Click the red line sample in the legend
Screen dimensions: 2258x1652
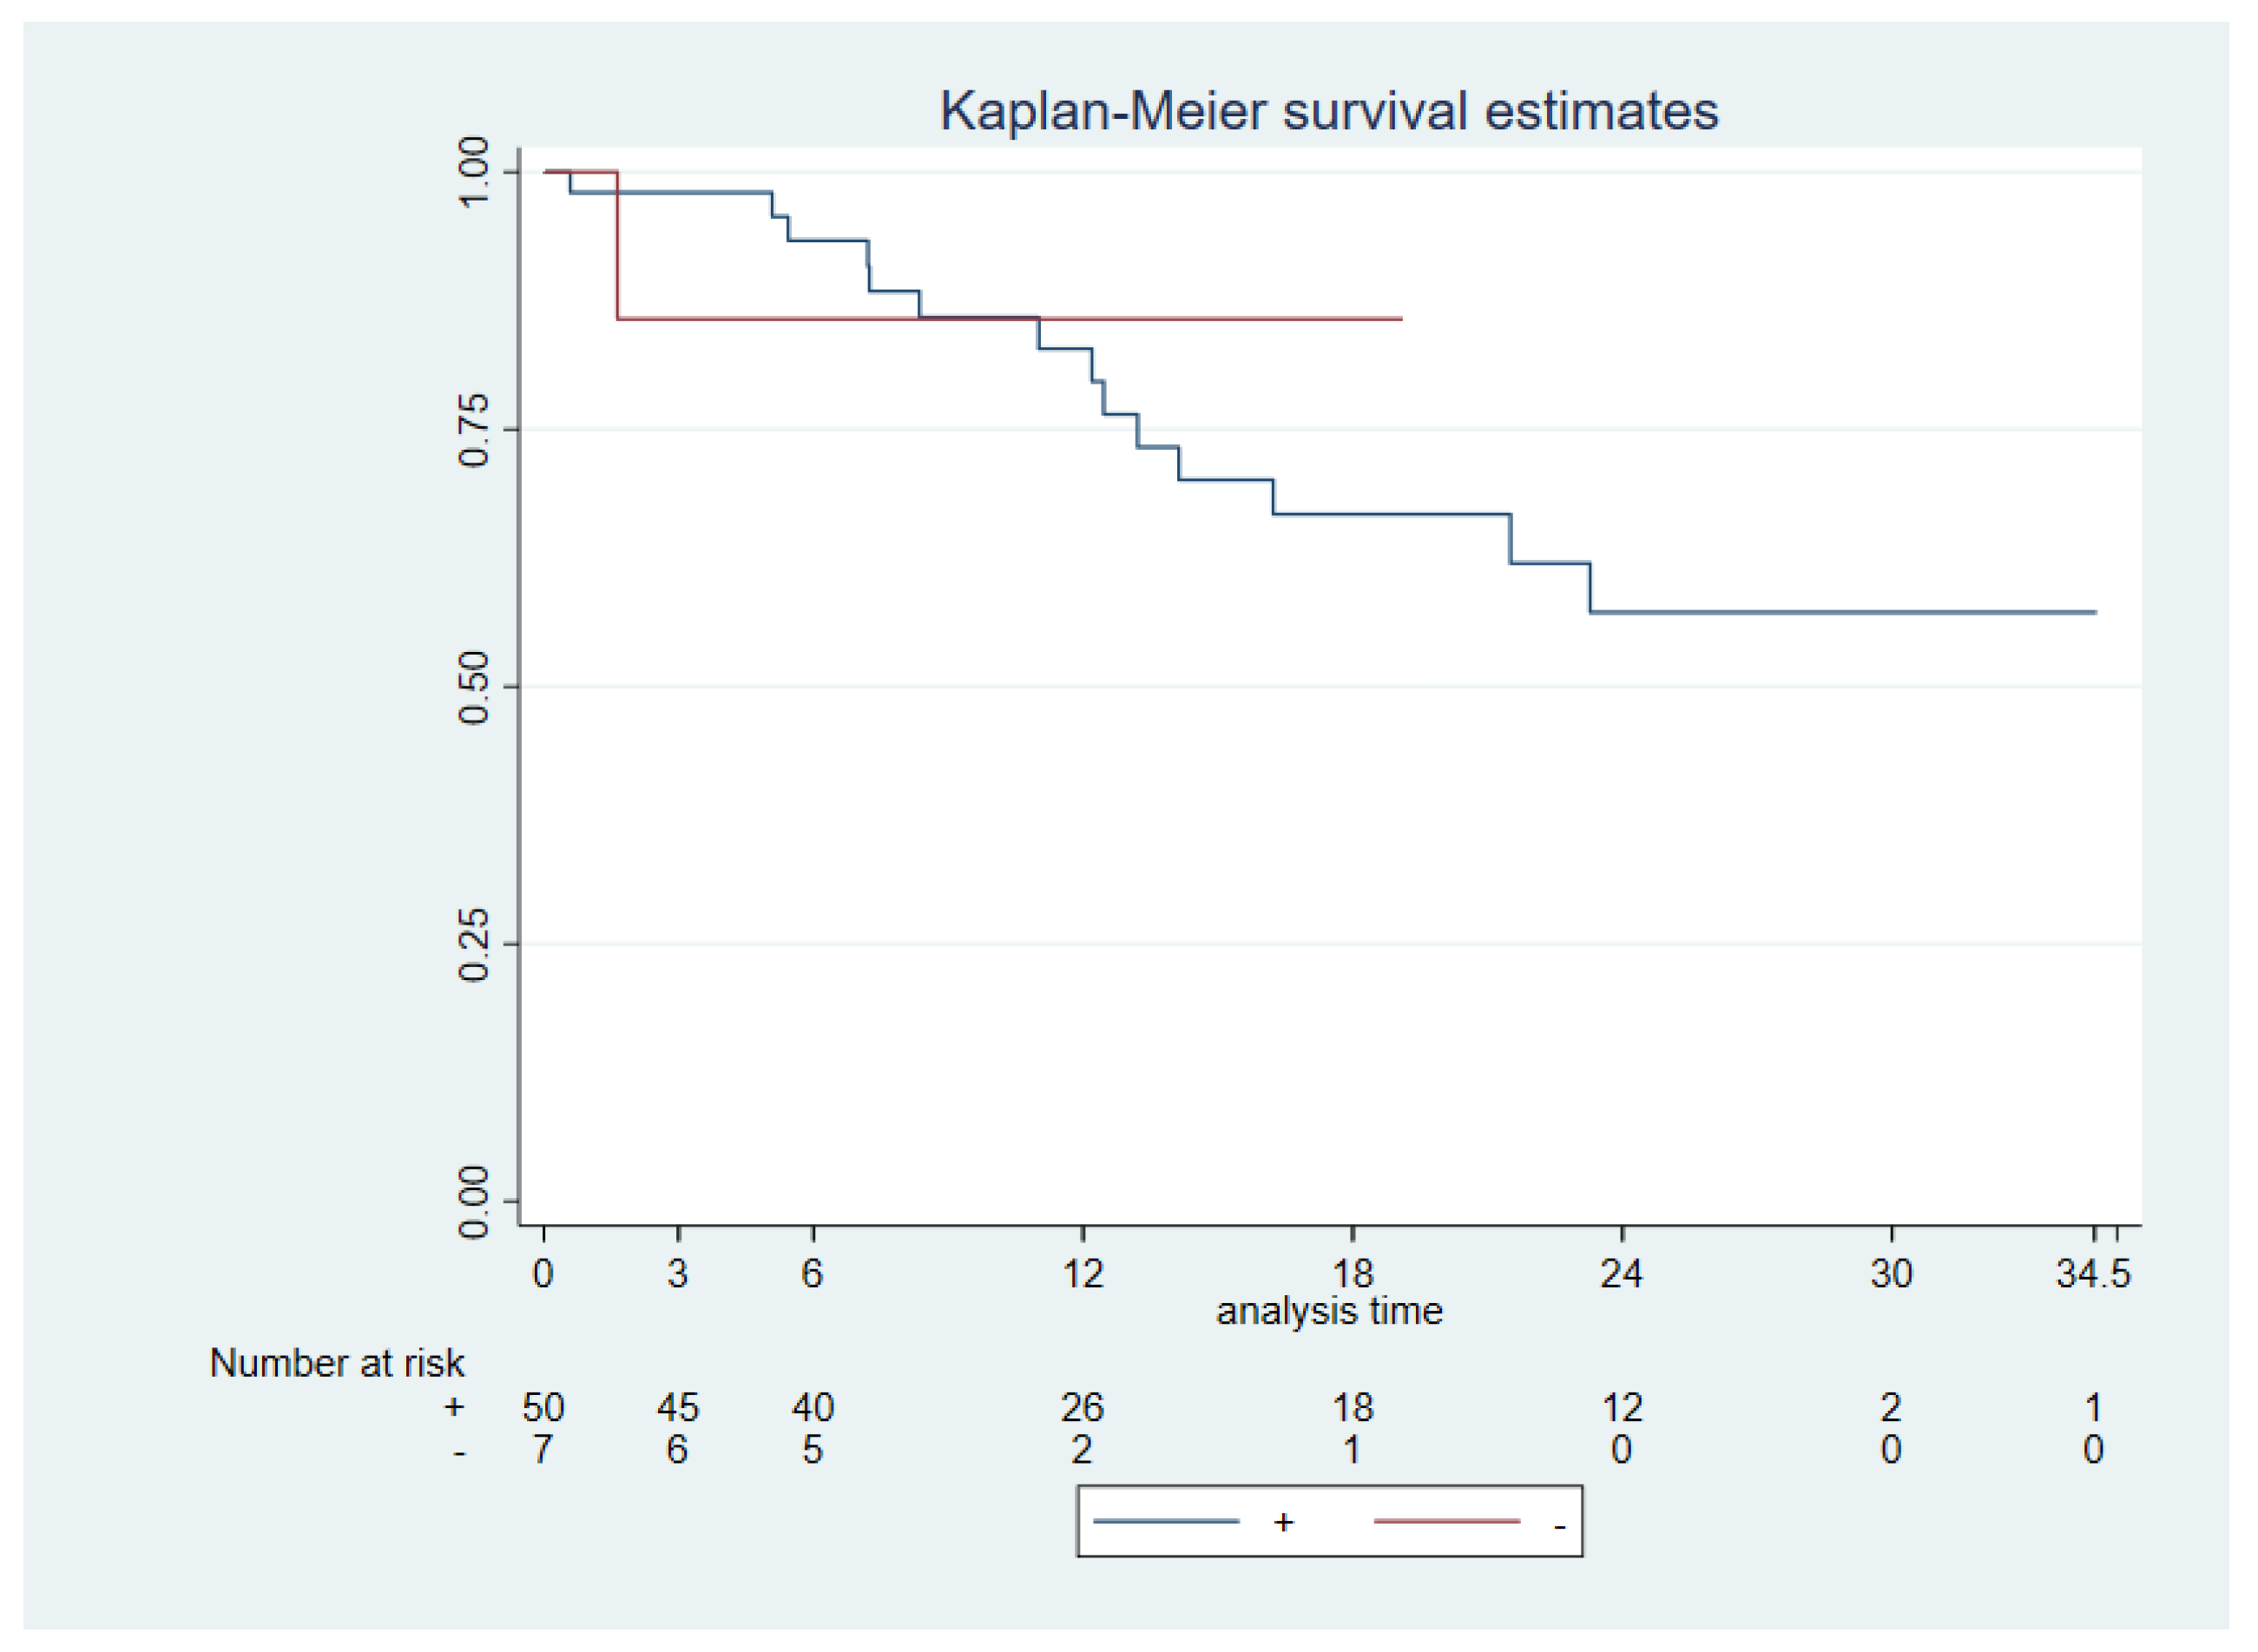[1446, 1521]
